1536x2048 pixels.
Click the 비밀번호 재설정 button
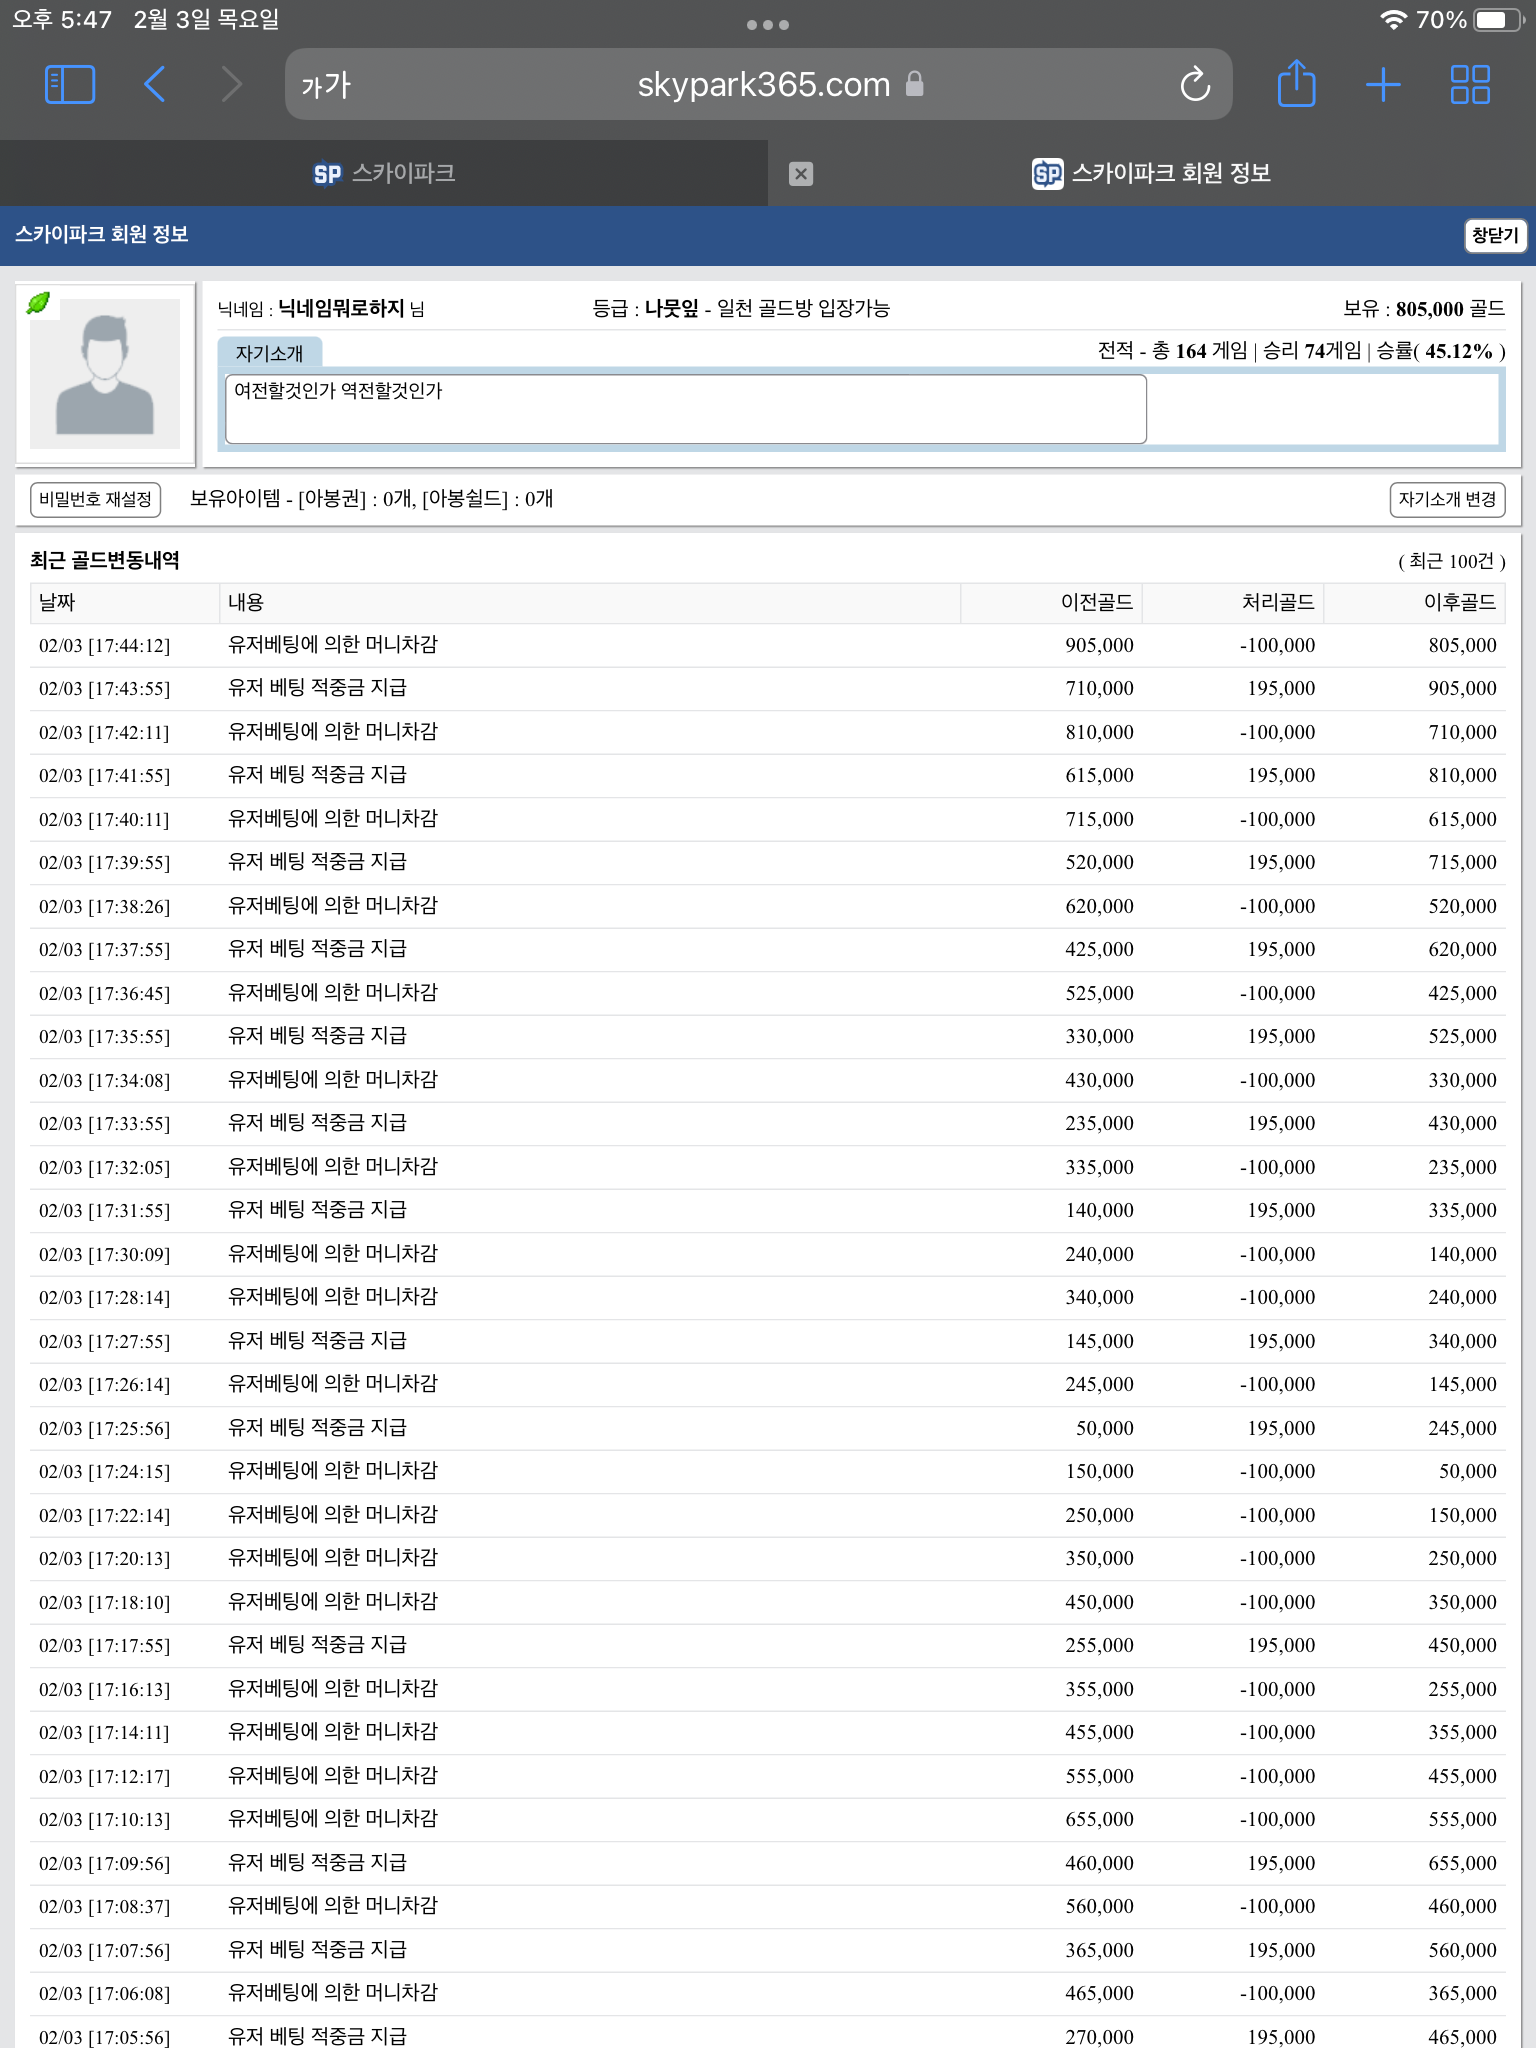(96, 499)
